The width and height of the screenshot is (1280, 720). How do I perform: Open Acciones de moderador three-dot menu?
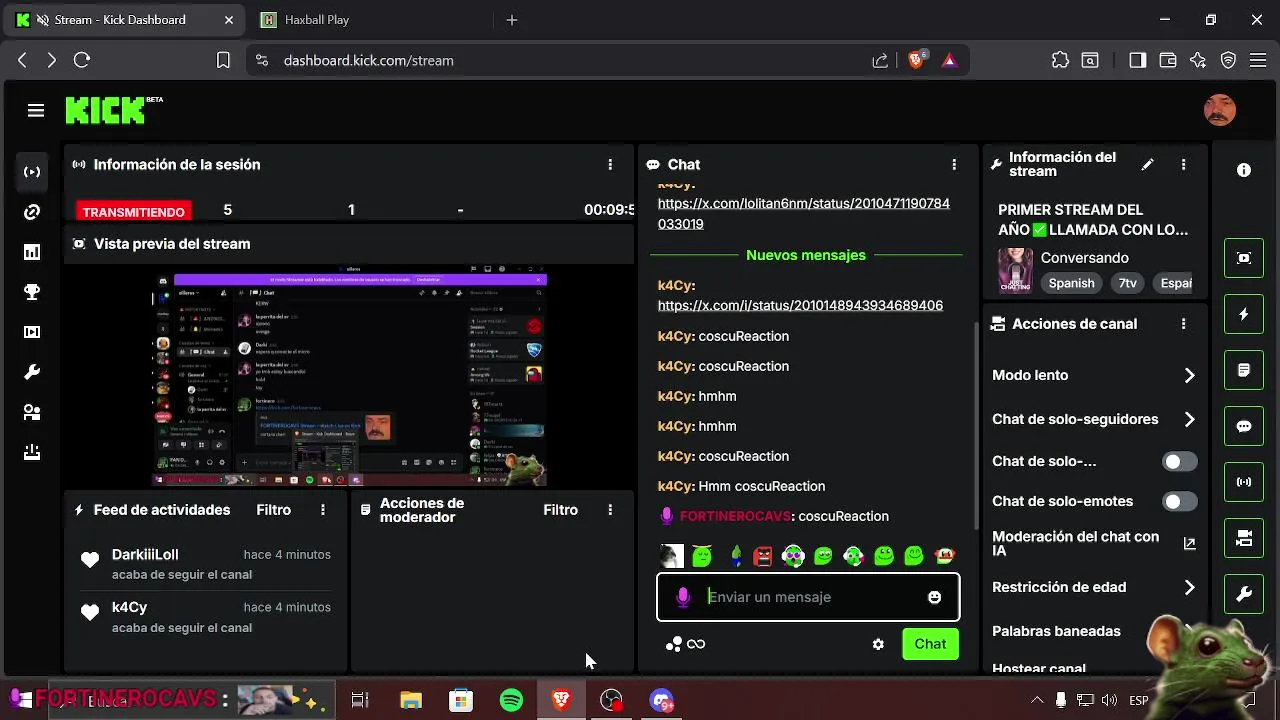click(x=610, y=510)
